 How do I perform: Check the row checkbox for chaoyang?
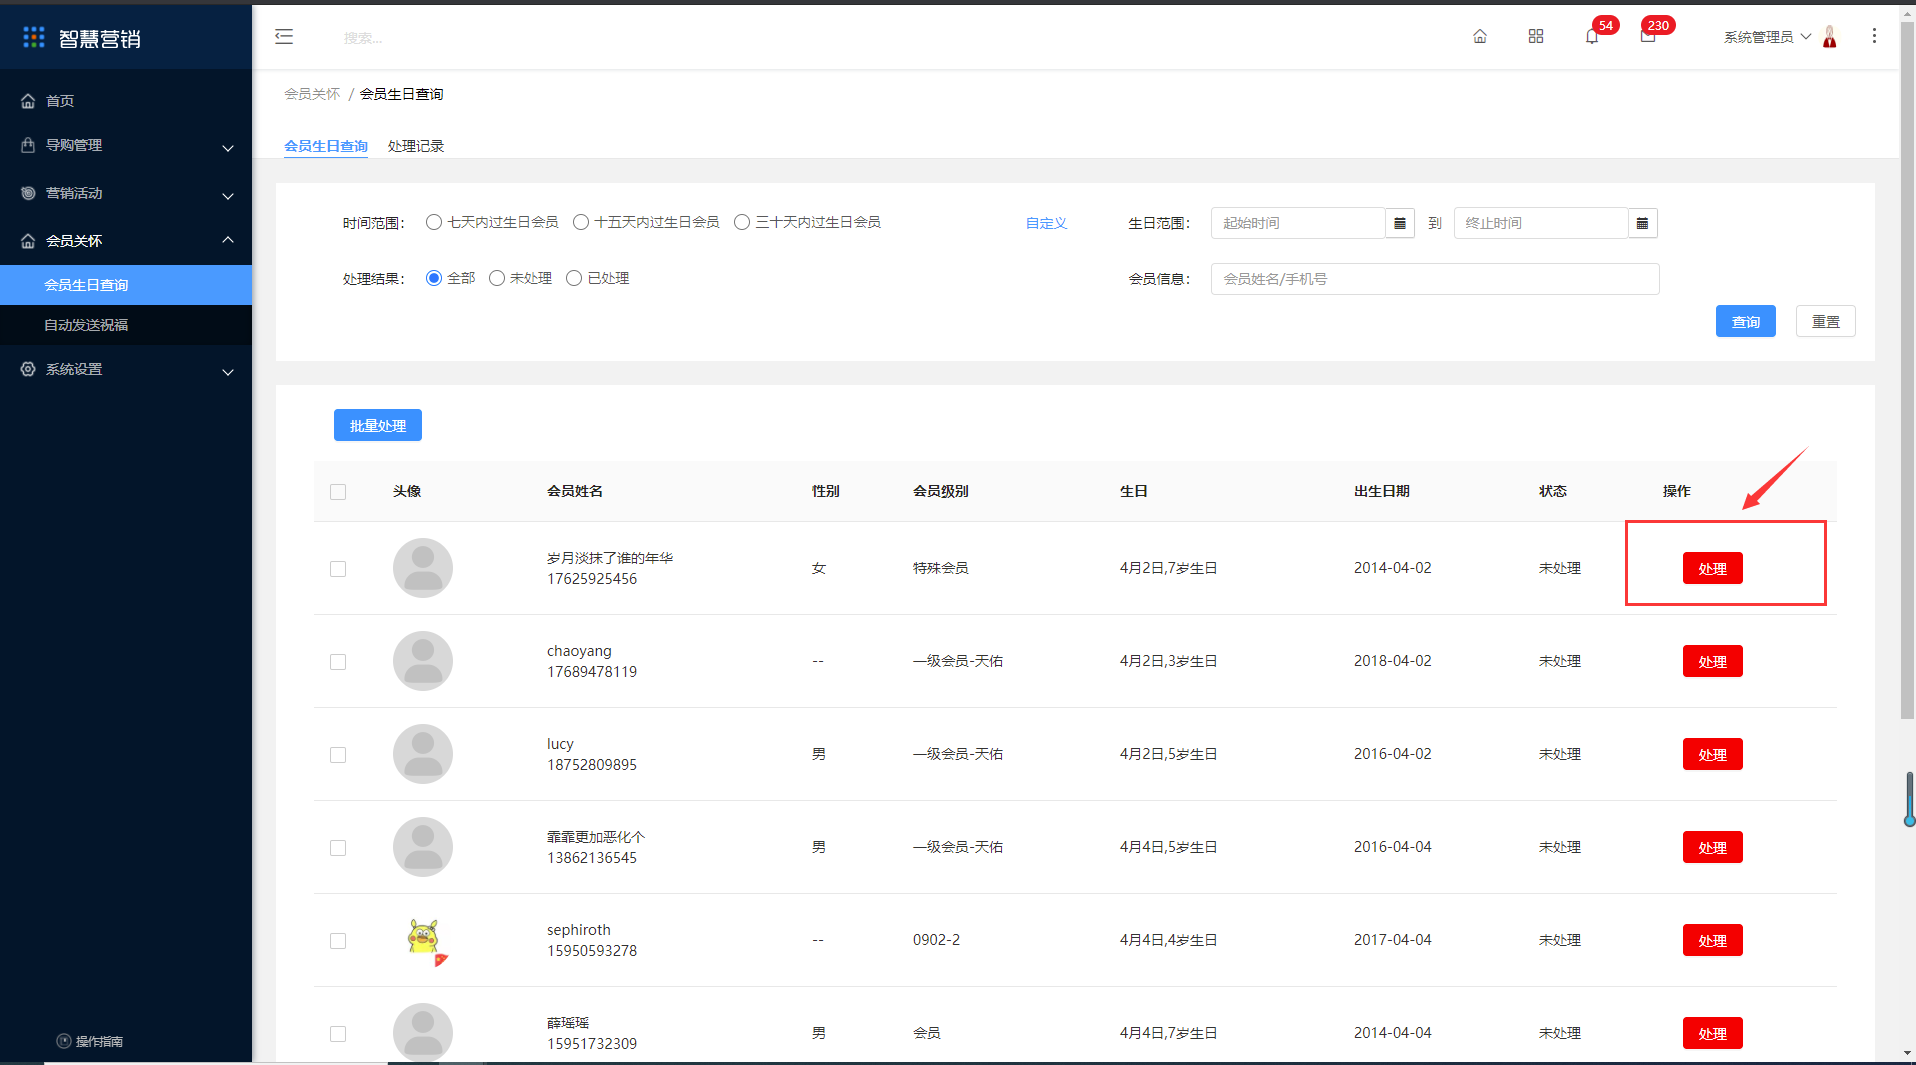coord(338,662)
